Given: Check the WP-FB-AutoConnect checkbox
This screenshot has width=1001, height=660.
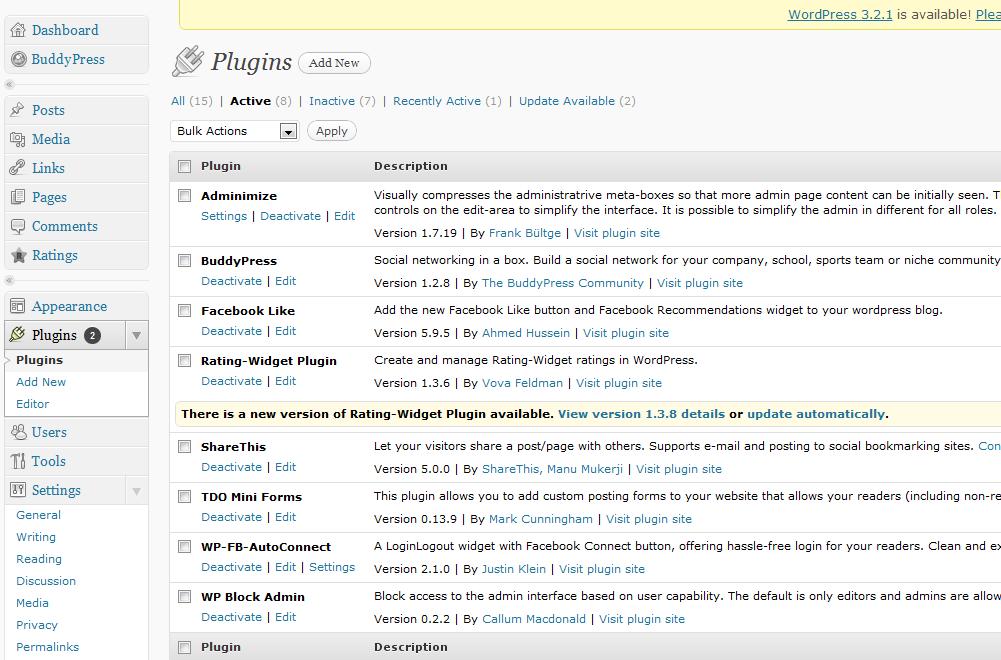Looking at the screenshot, I should 184,546.
